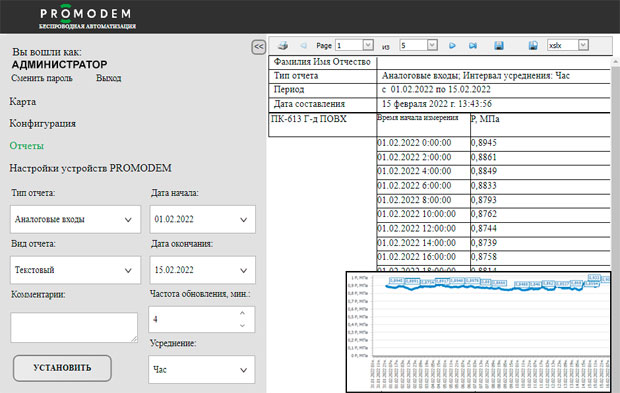Go to the previous report page
Screen dimensions: 620x393
click(303, 45)
